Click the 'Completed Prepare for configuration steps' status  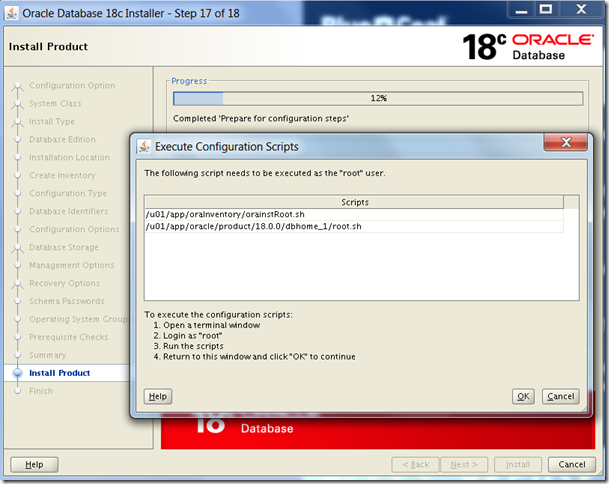261,118
